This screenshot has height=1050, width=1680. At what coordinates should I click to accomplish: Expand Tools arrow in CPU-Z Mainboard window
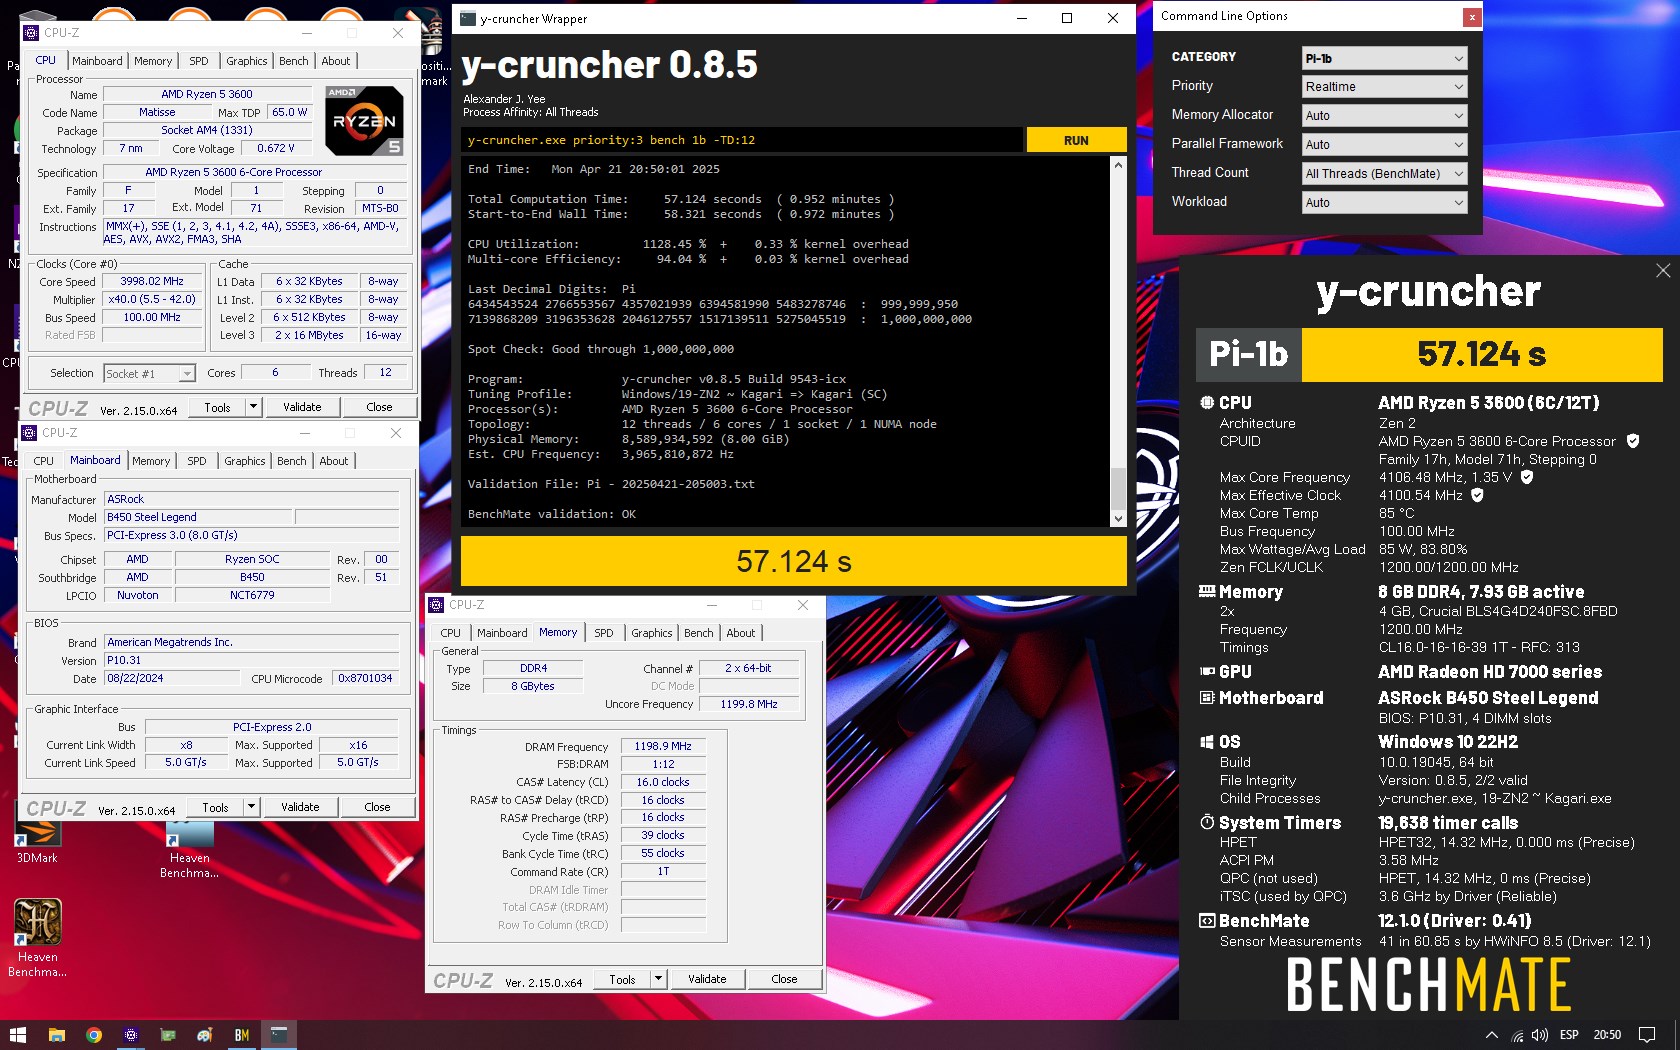(251, 807)
